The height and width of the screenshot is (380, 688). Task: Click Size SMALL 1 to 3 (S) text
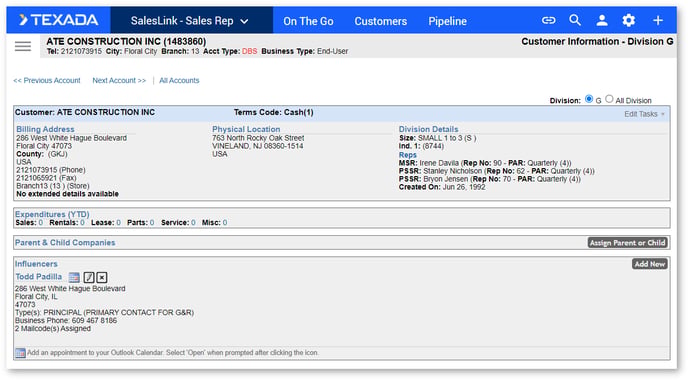coord(437,138)
